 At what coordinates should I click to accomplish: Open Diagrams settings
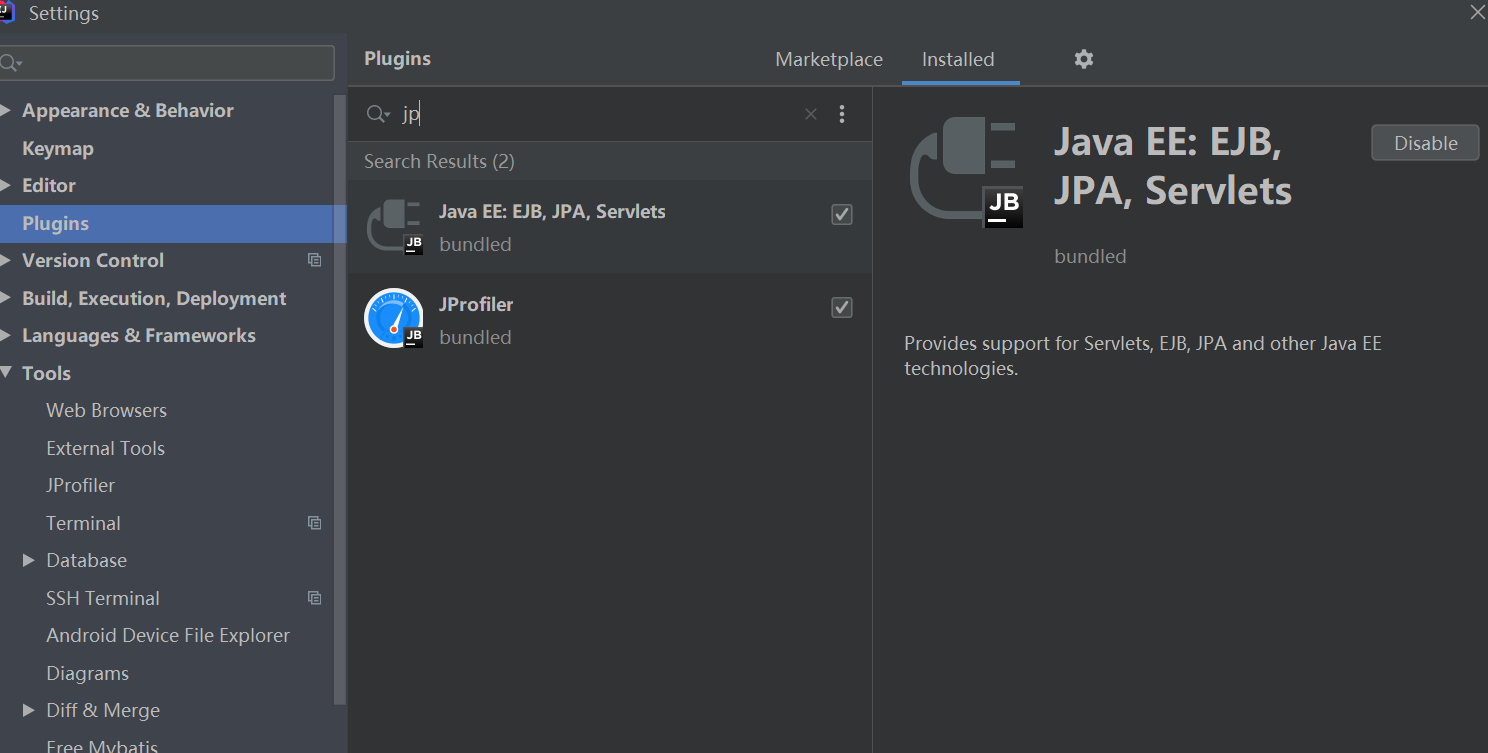point(87,673)
